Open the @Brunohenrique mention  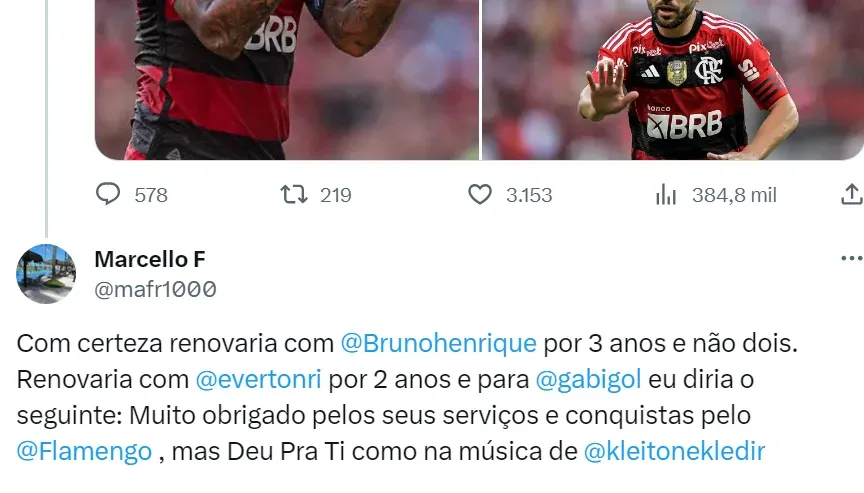[x=439, y=343]
